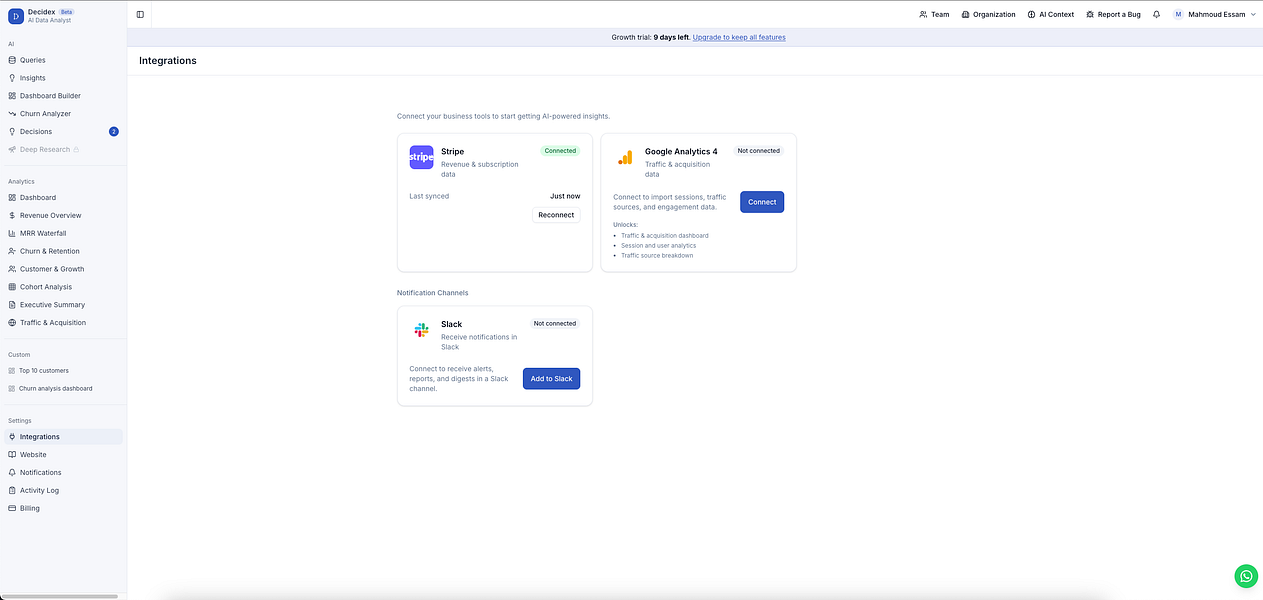Click Upgrade to keep all features link
The height and width of the screenshot is (600, 1263).
pos(739,37)
